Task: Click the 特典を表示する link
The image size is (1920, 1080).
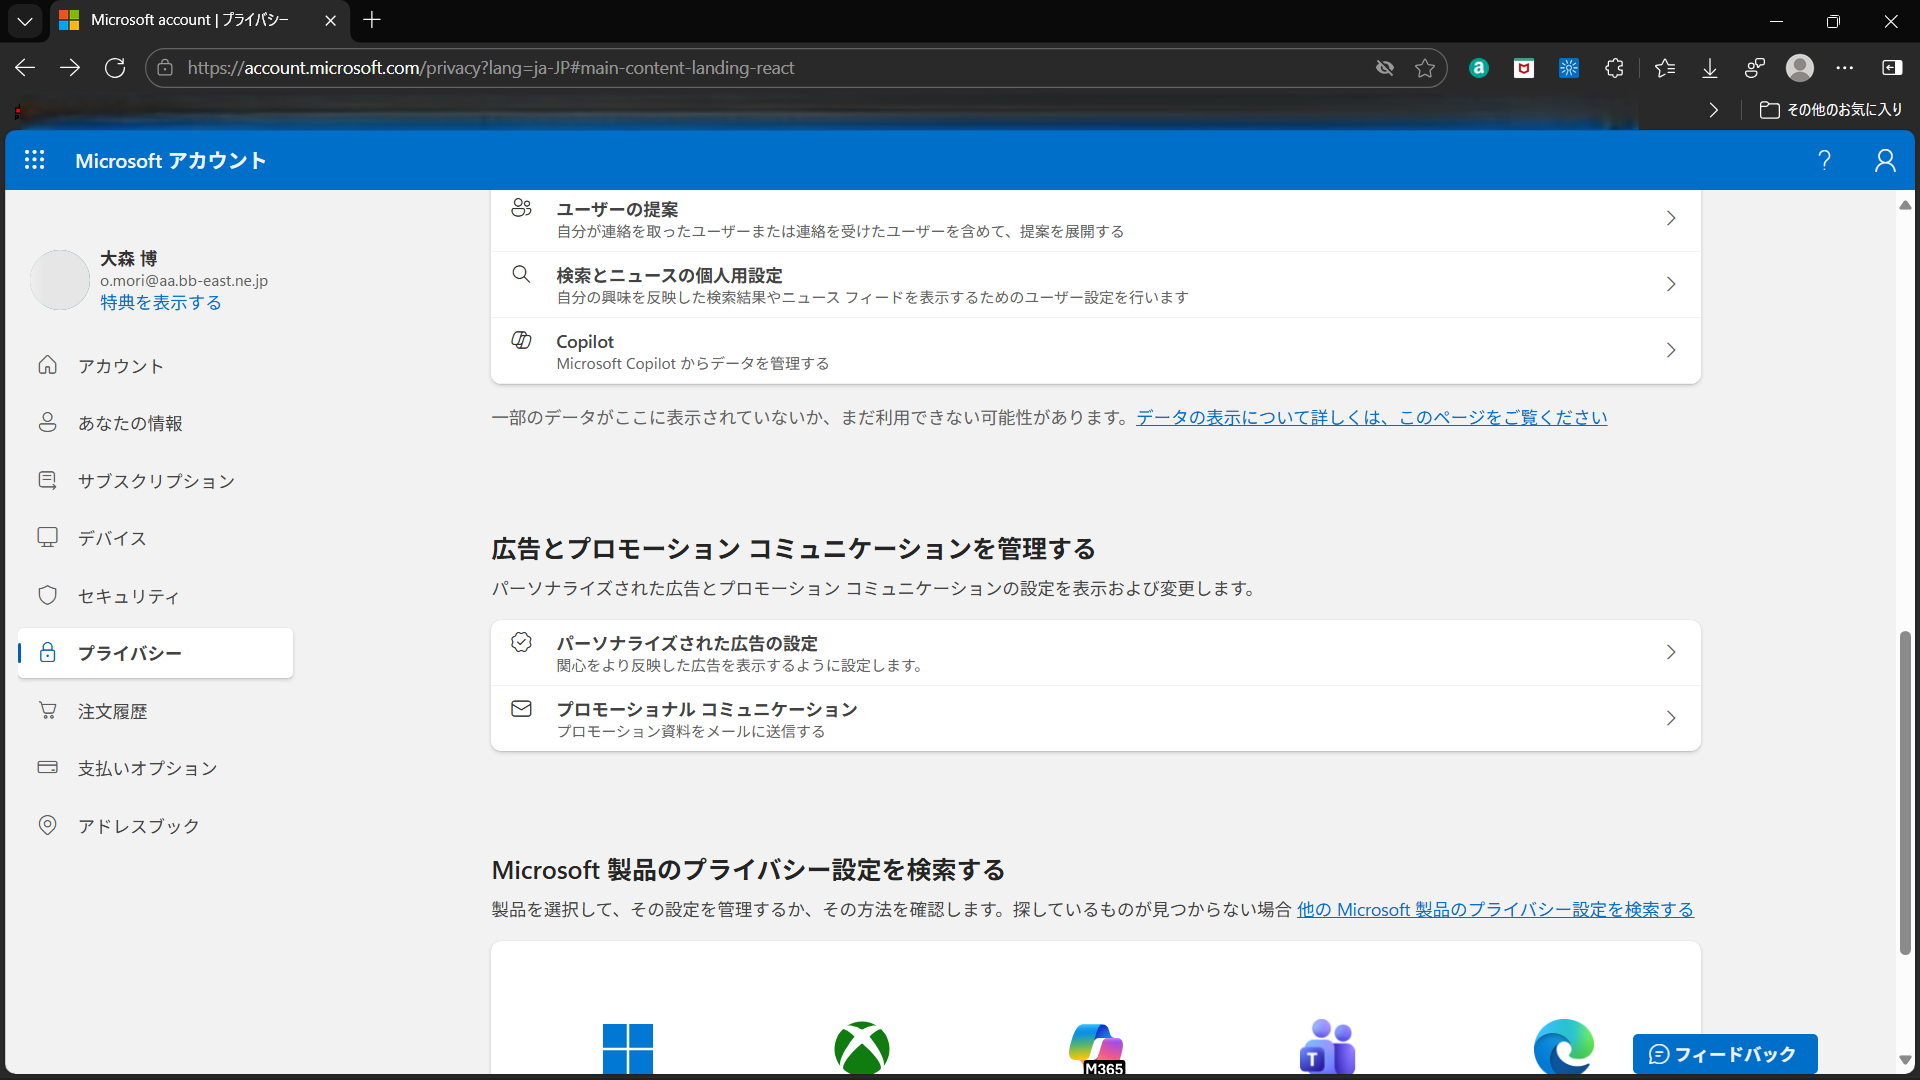Action: click(161, 302)
